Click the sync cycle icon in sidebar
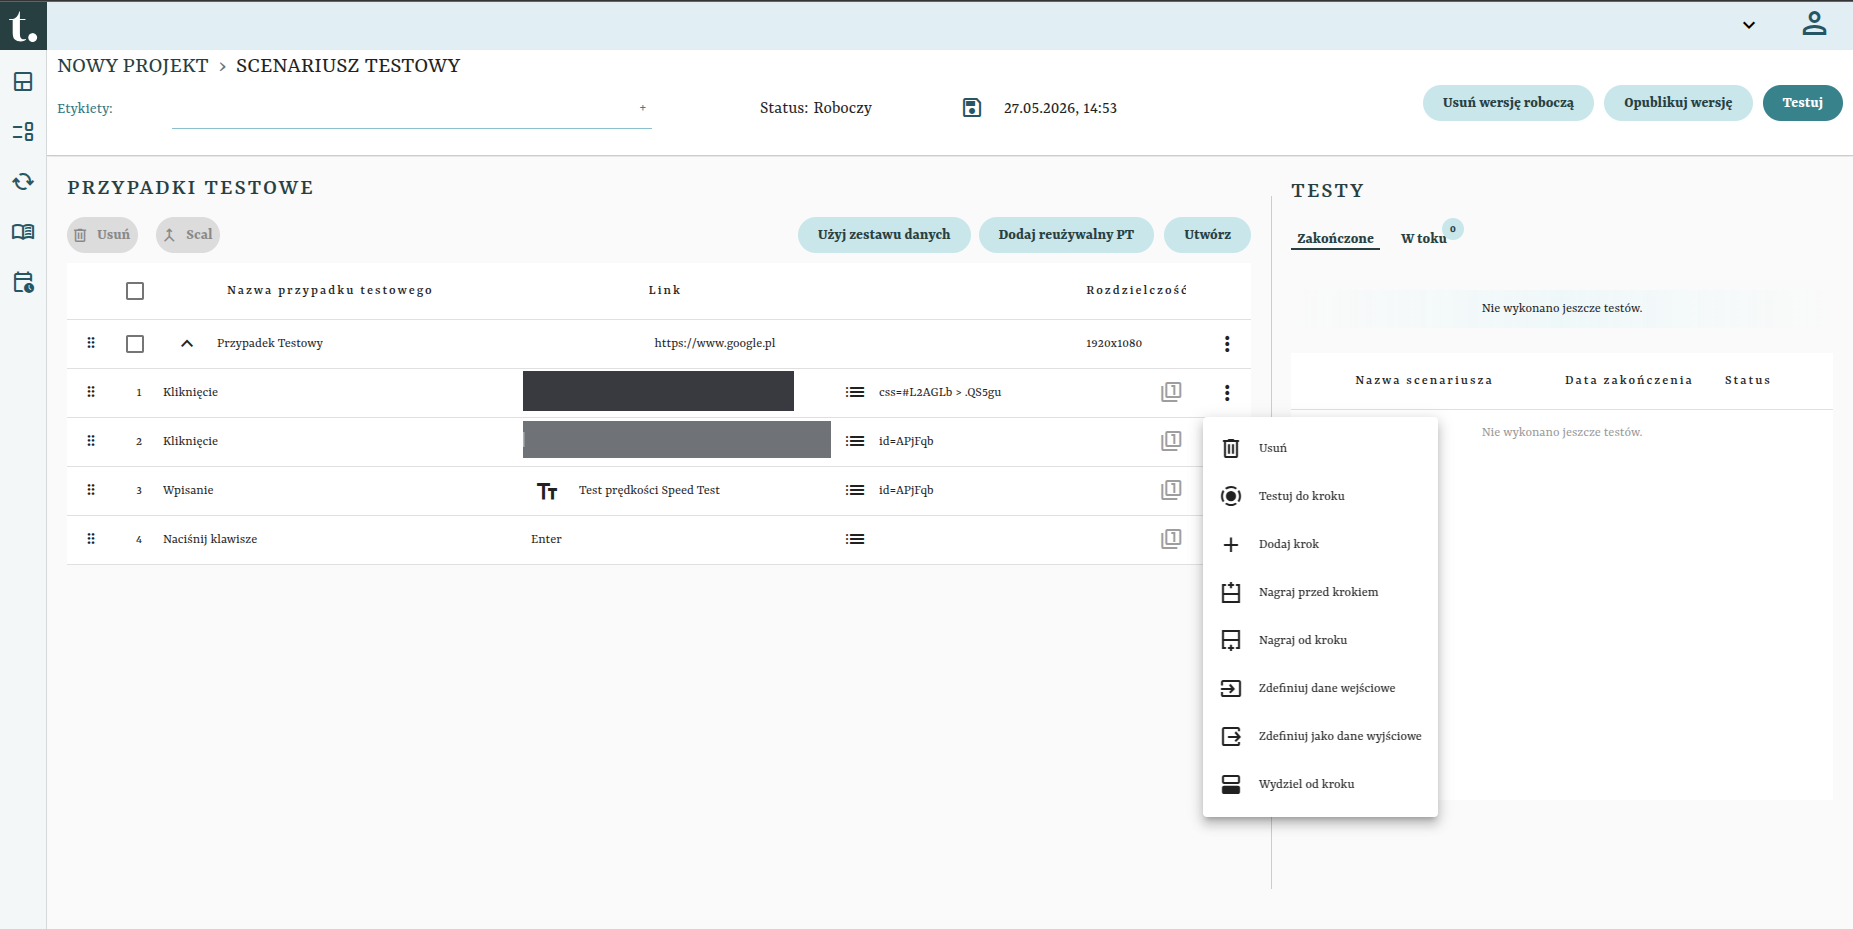 pos(23,182)
